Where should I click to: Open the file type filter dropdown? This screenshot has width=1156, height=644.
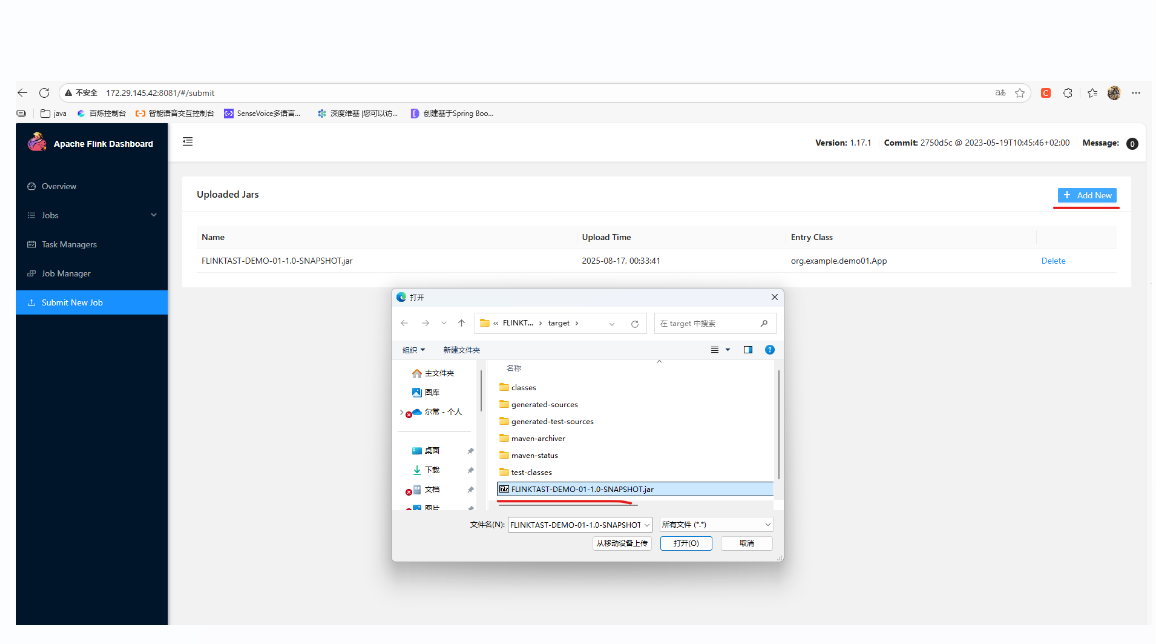tap(715, 525)
